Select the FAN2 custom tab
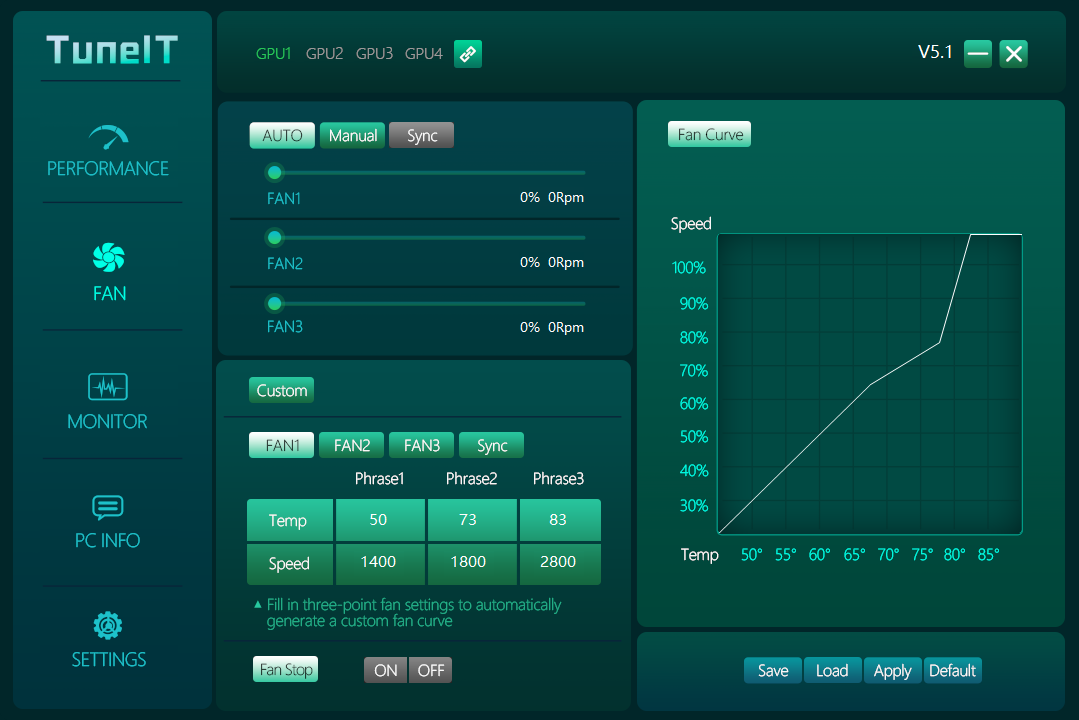1079x720 pixels. pos(352,445)
